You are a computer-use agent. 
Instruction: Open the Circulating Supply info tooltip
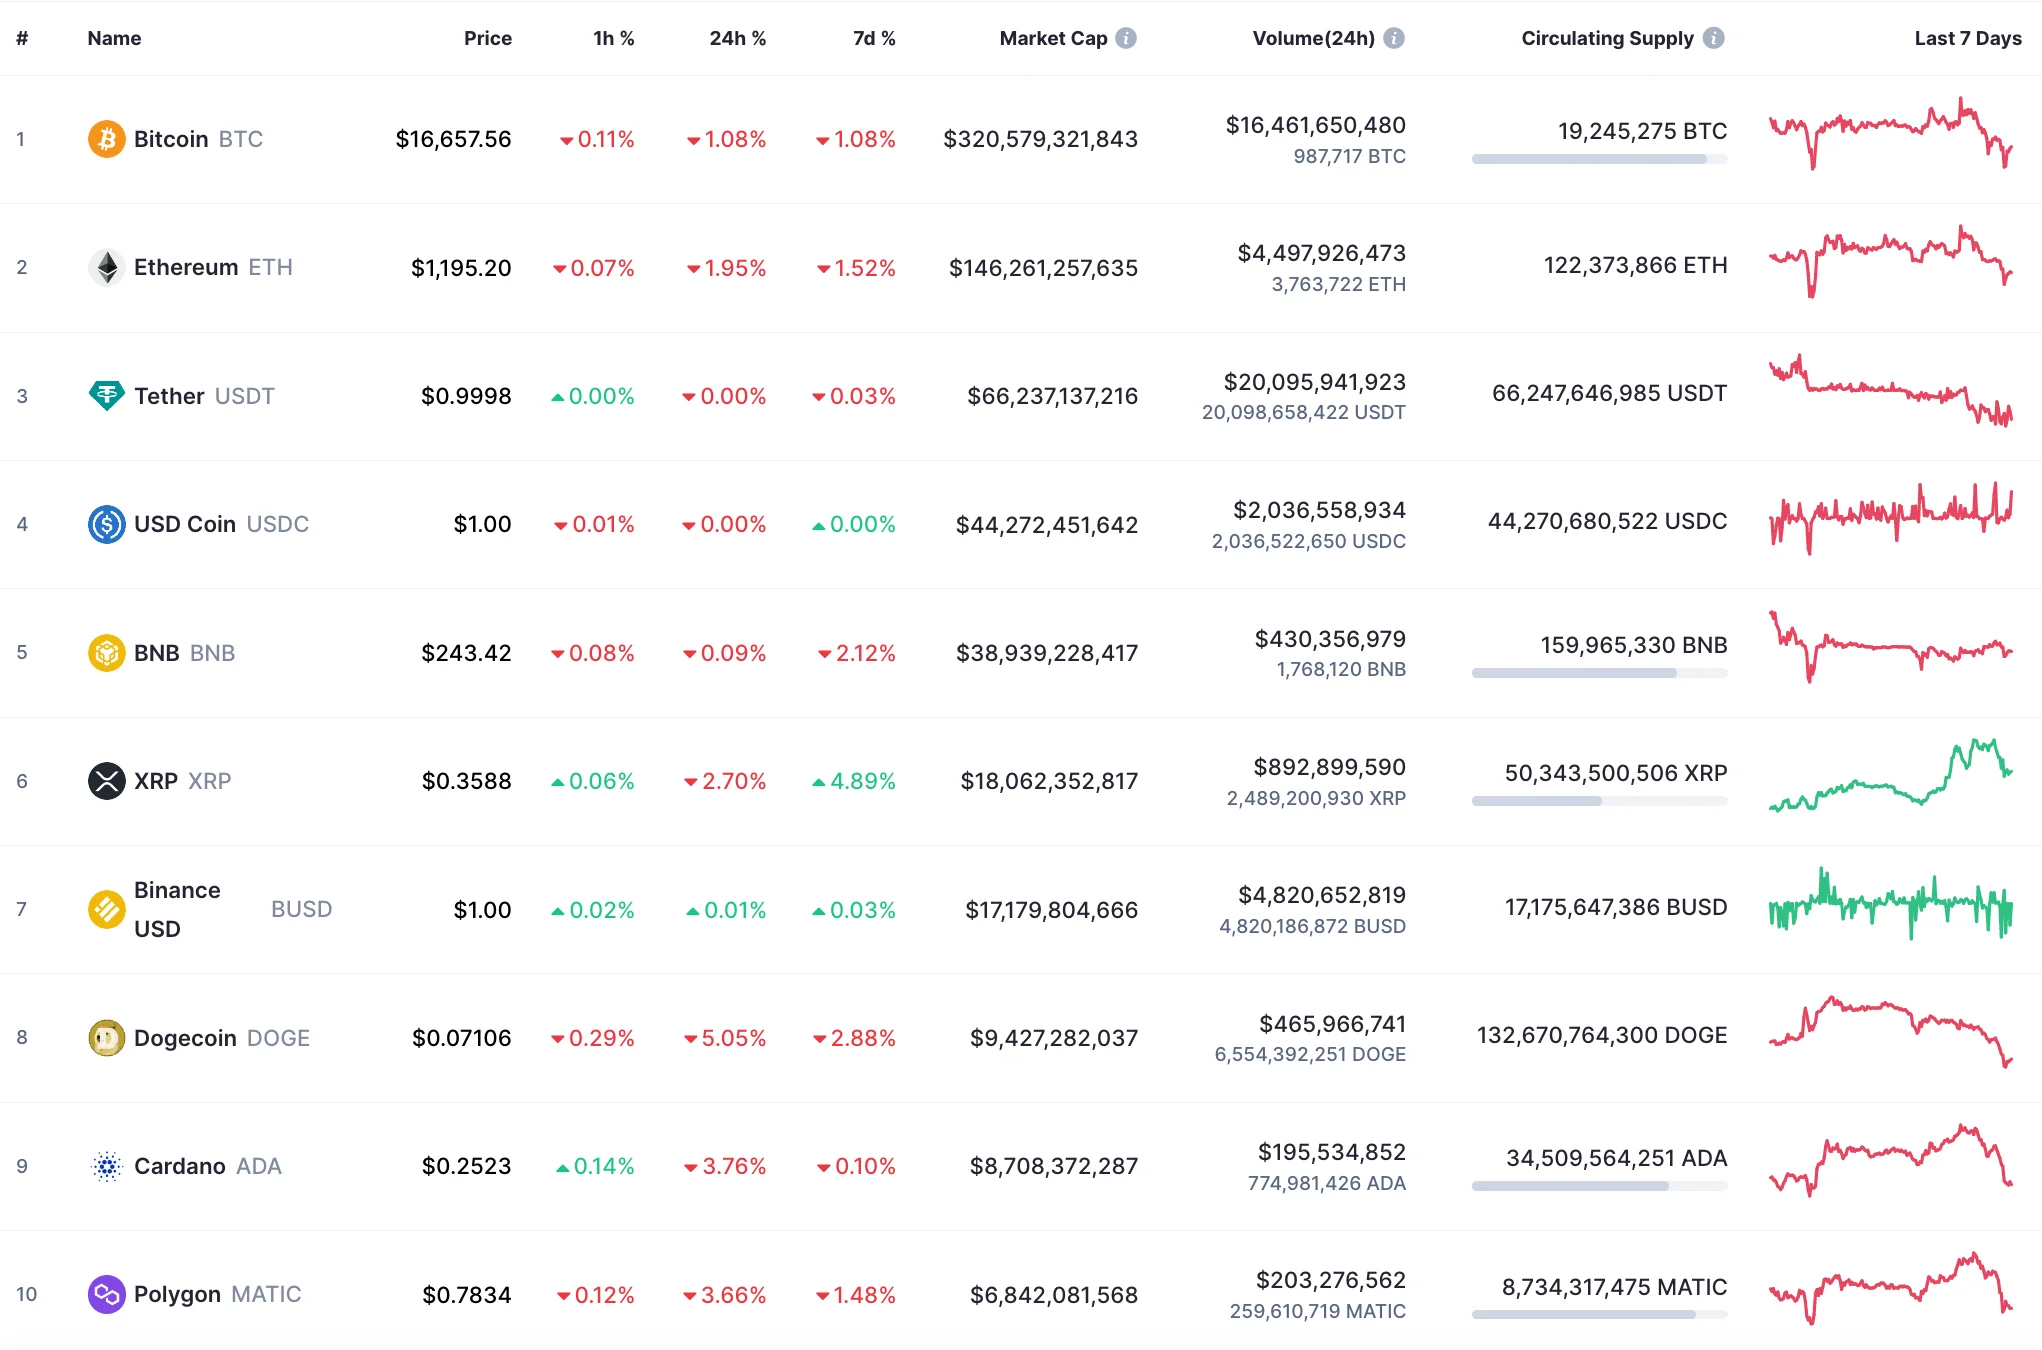click(1712, 38)
